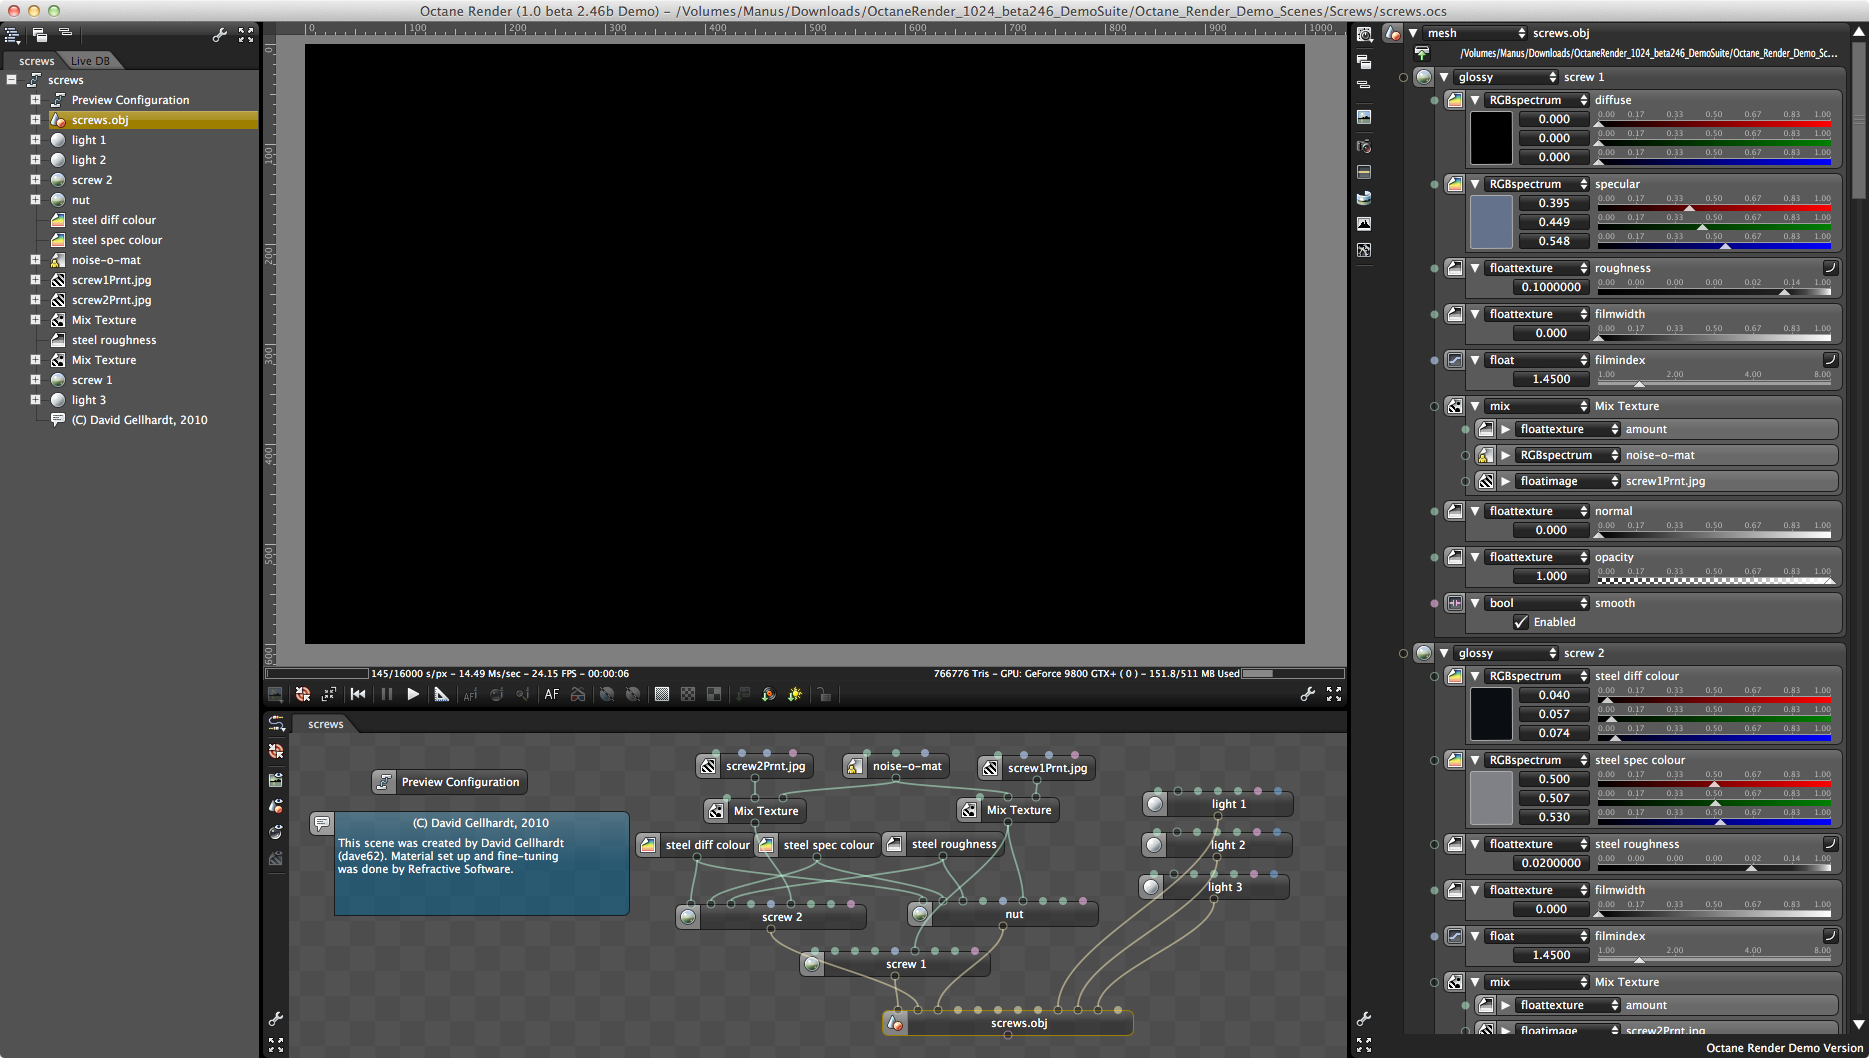Click the stacked windows icon in inspector sidebar

tap(1364, 61)
